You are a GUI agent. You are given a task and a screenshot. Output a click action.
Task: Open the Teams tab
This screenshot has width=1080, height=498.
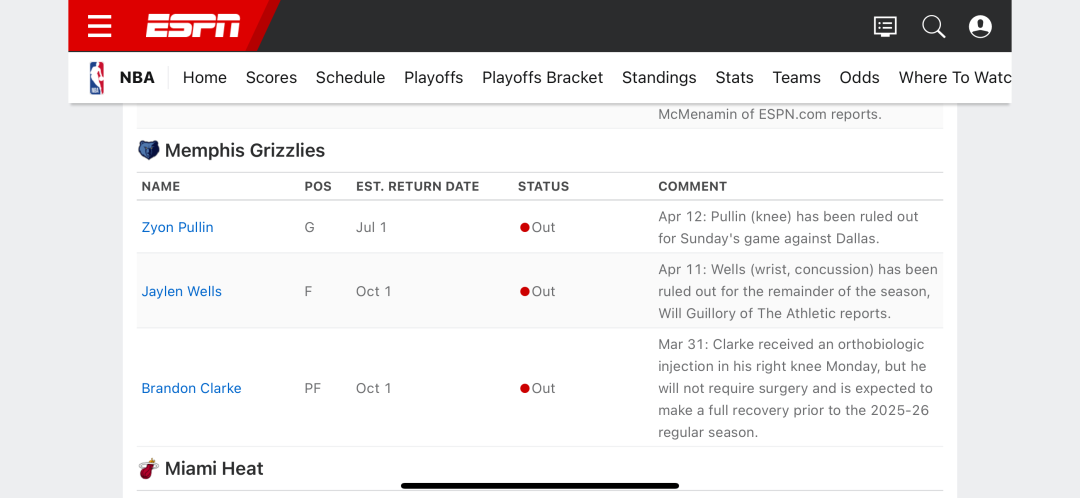click(796, 78)
